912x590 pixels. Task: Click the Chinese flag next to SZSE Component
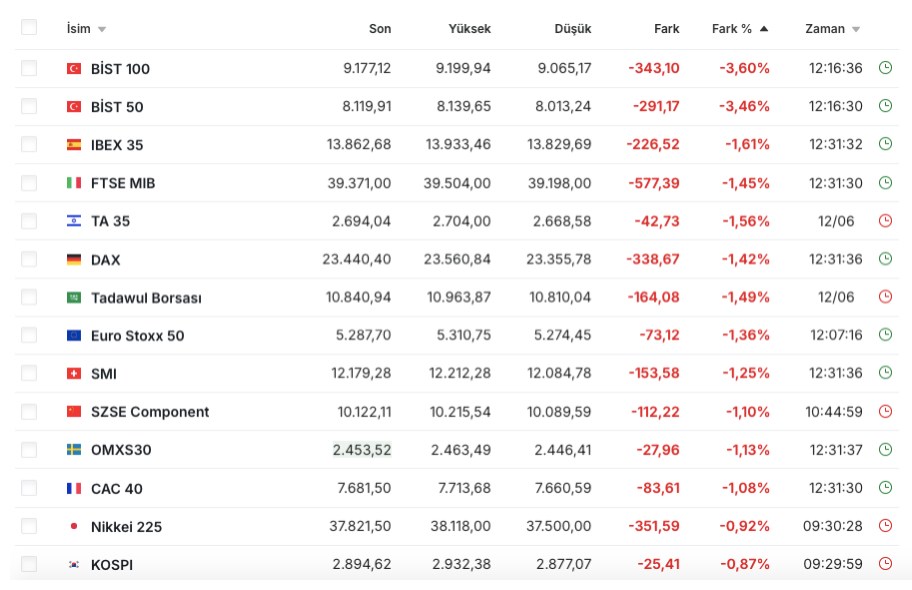click(74, 411)
